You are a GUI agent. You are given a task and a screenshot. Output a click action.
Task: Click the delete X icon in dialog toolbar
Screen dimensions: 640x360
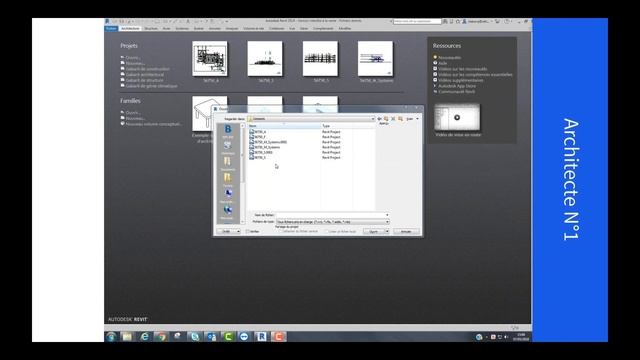pyautogui.click(x=393, y=119)
